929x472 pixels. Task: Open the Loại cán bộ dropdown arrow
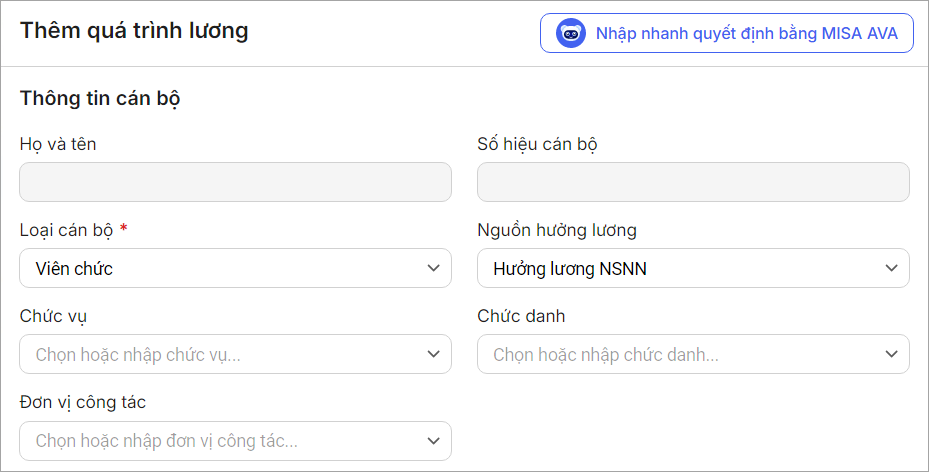point(433,268)
